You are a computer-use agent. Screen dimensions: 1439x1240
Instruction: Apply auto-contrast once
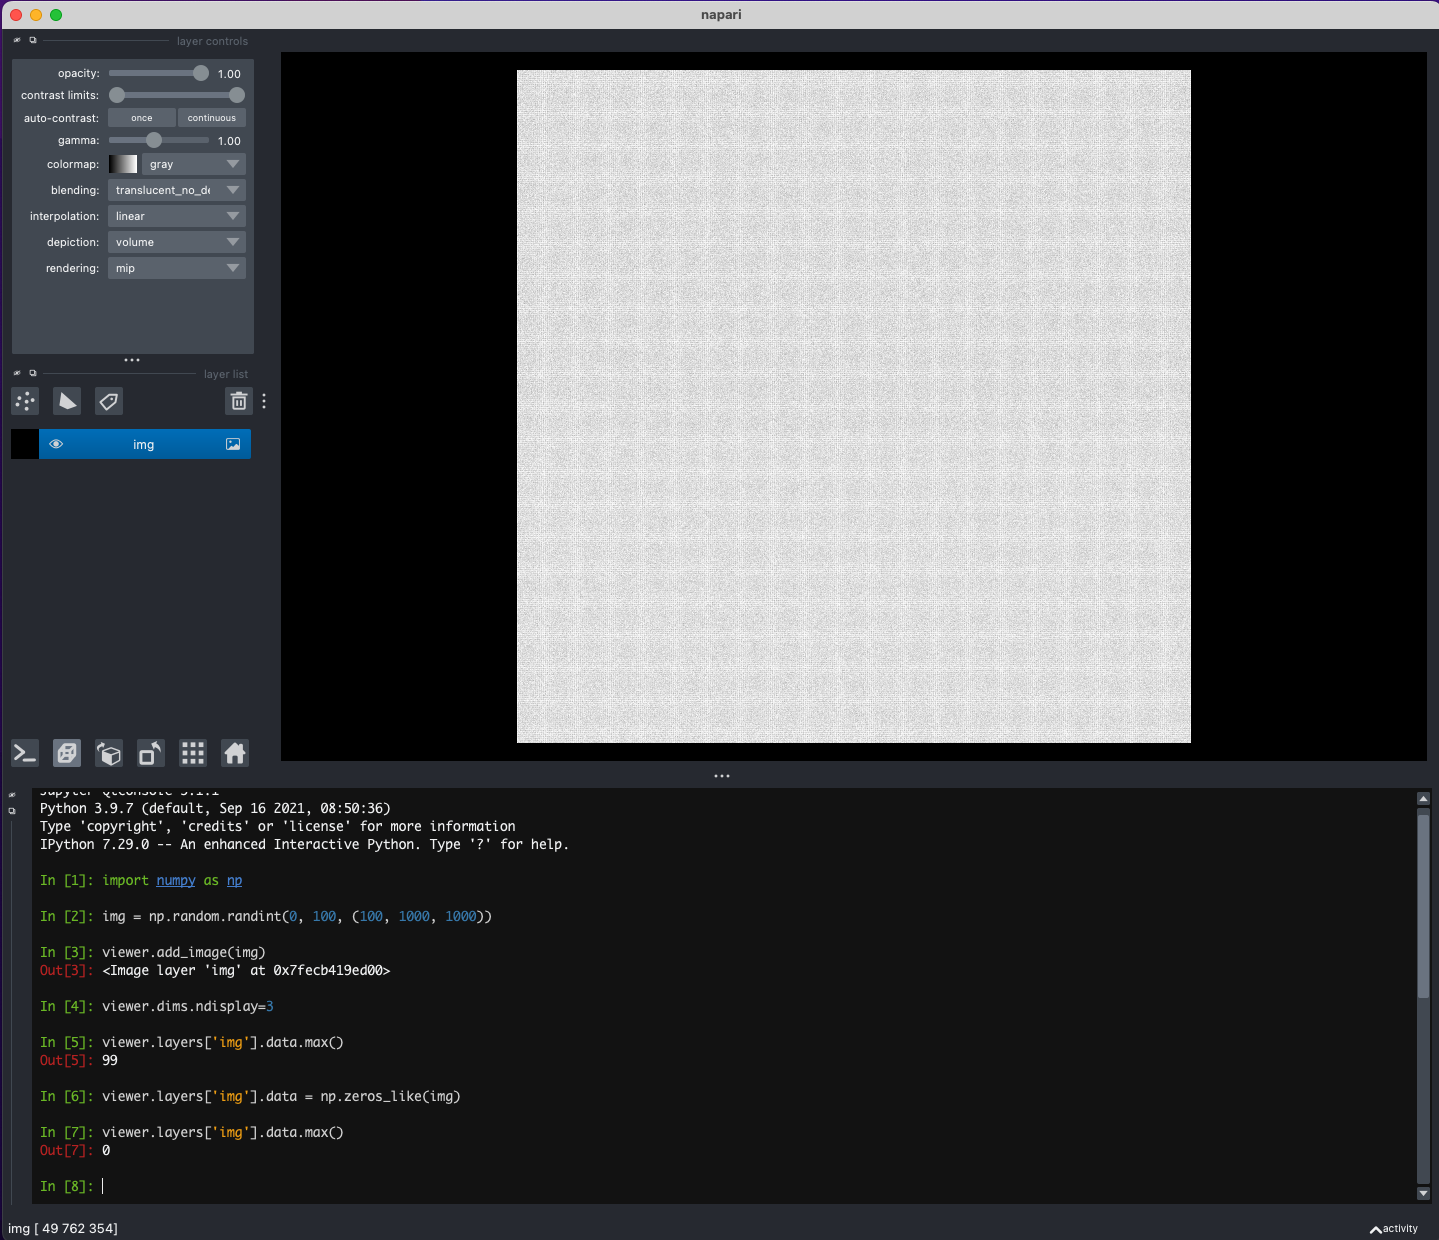click(141, 117)
